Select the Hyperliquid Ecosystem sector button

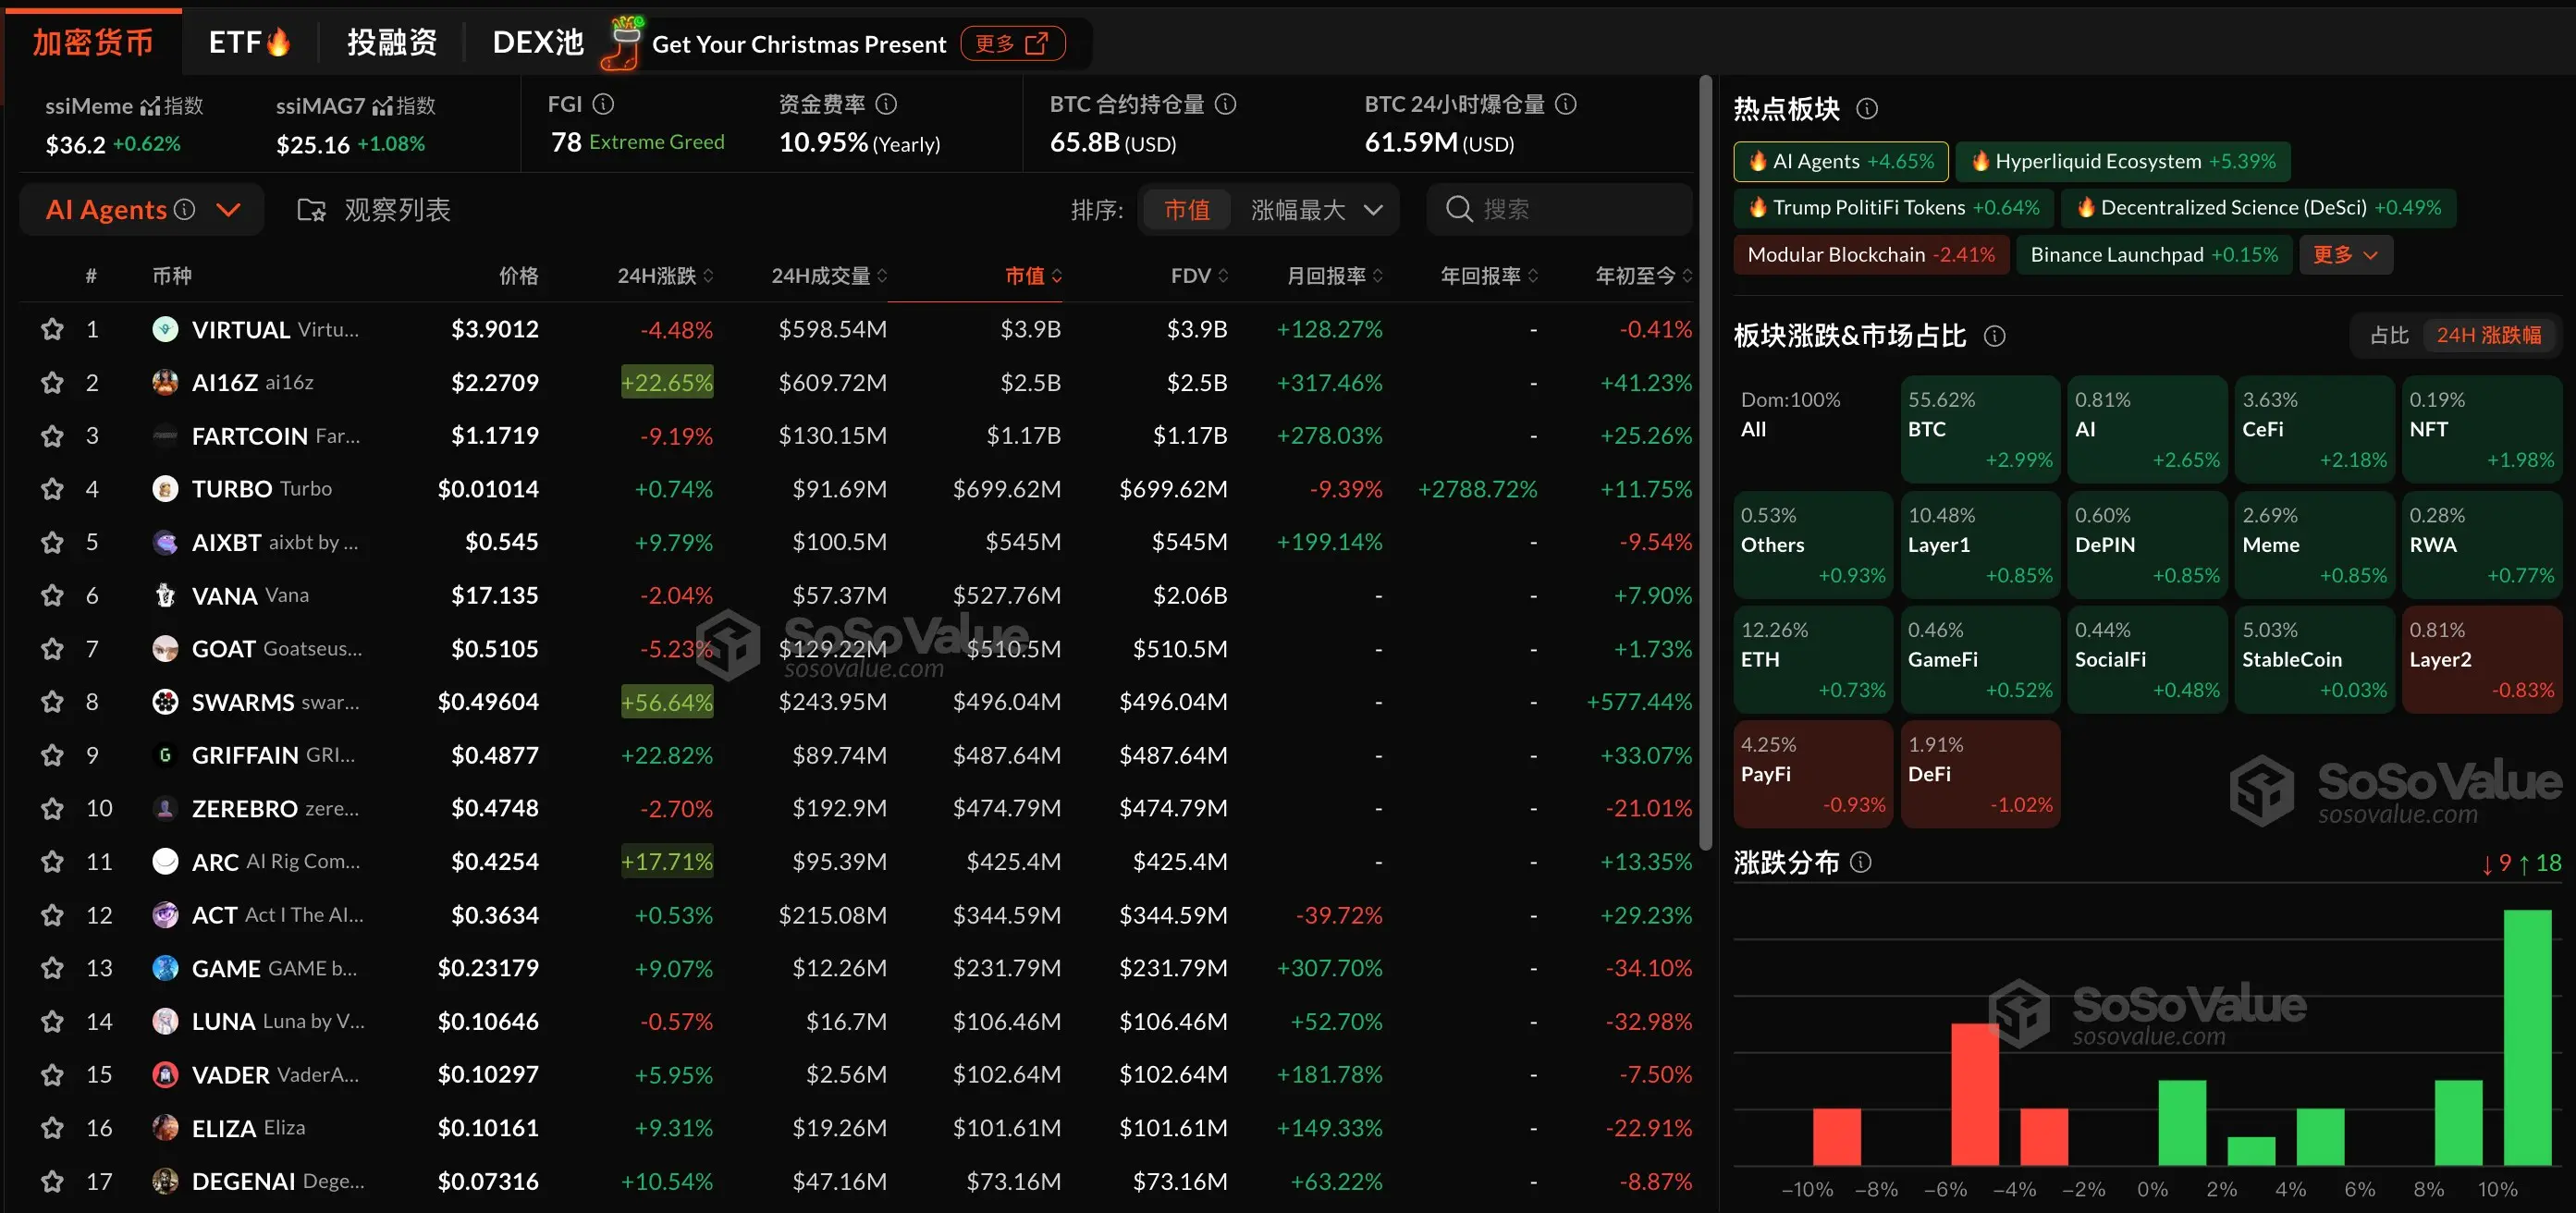point(2124,161)
